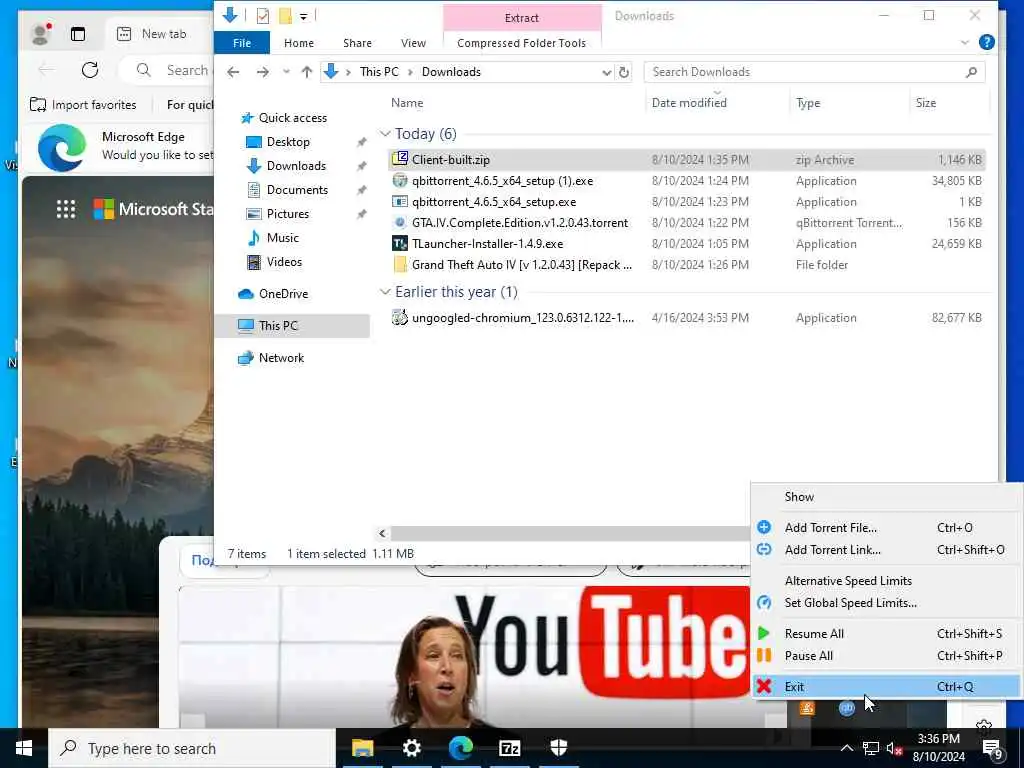
Task: Click the Extract contextual tab header
Action: pyautogui.click(x=522, y=18)
